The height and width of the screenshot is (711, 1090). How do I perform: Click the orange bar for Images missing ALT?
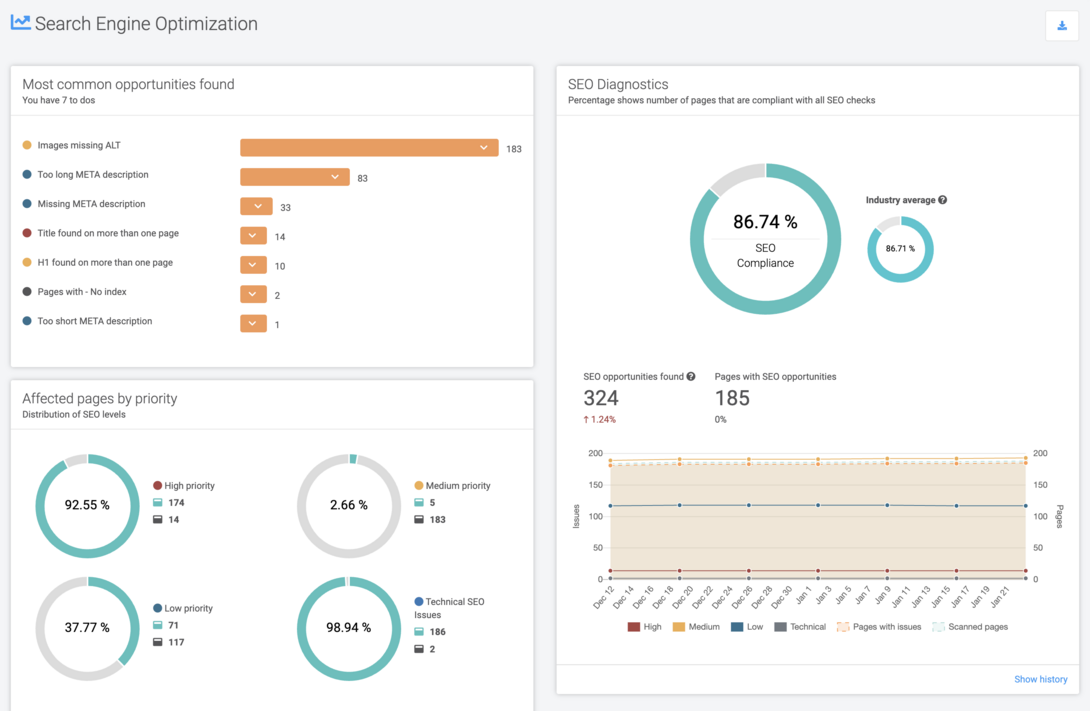[369, 147]
